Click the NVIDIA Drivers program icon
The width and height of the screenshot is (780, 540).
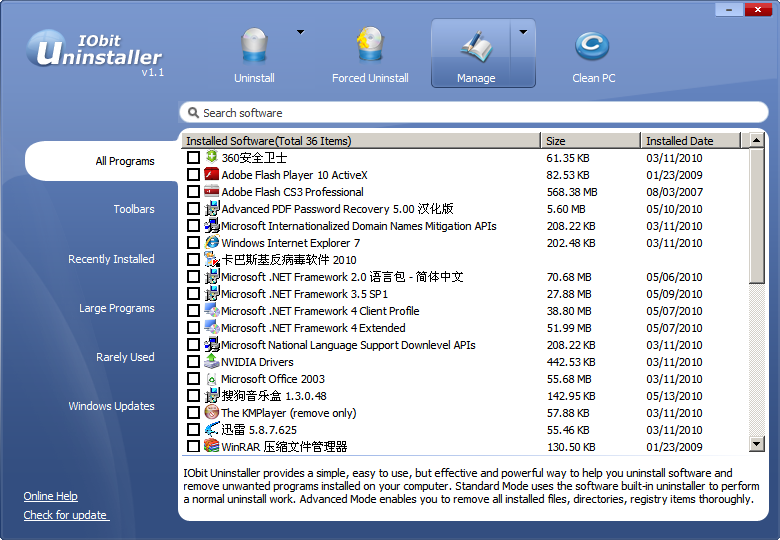pyautogui.click(x=212, y=362)
